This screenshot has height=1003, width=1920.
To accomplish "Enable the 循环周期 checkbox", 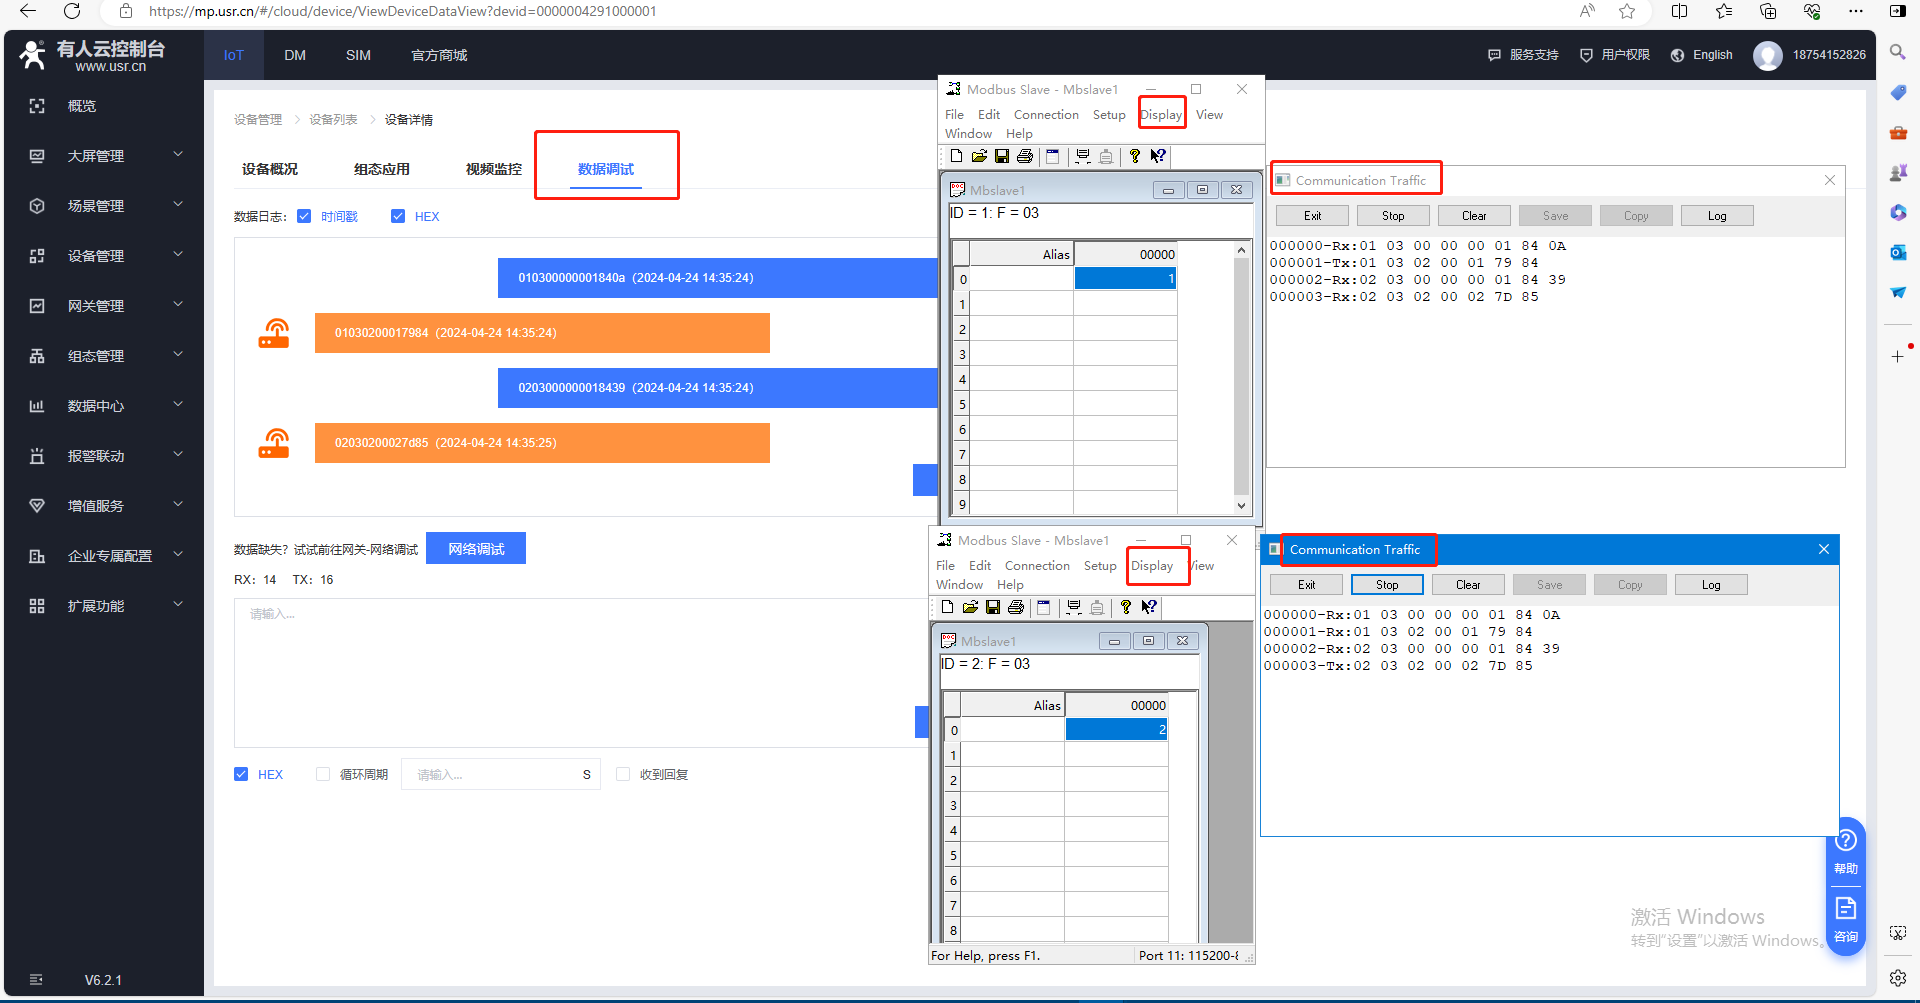I will tap(323, 775).
